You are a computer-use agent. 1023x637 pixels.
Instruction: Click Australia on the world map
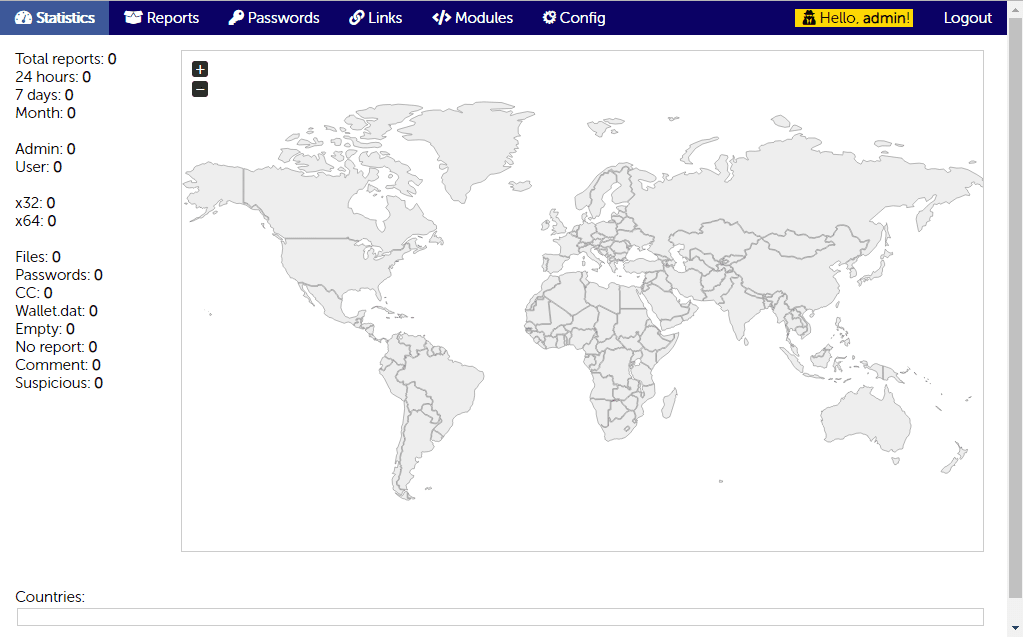pos(864,418)
